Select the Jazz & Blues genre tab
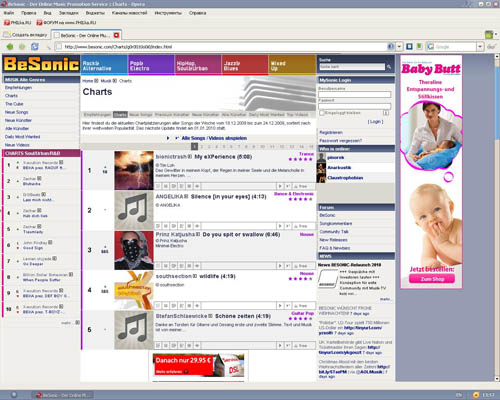The height and width of the screenshot is (400, 500). (x=245, y=65)
